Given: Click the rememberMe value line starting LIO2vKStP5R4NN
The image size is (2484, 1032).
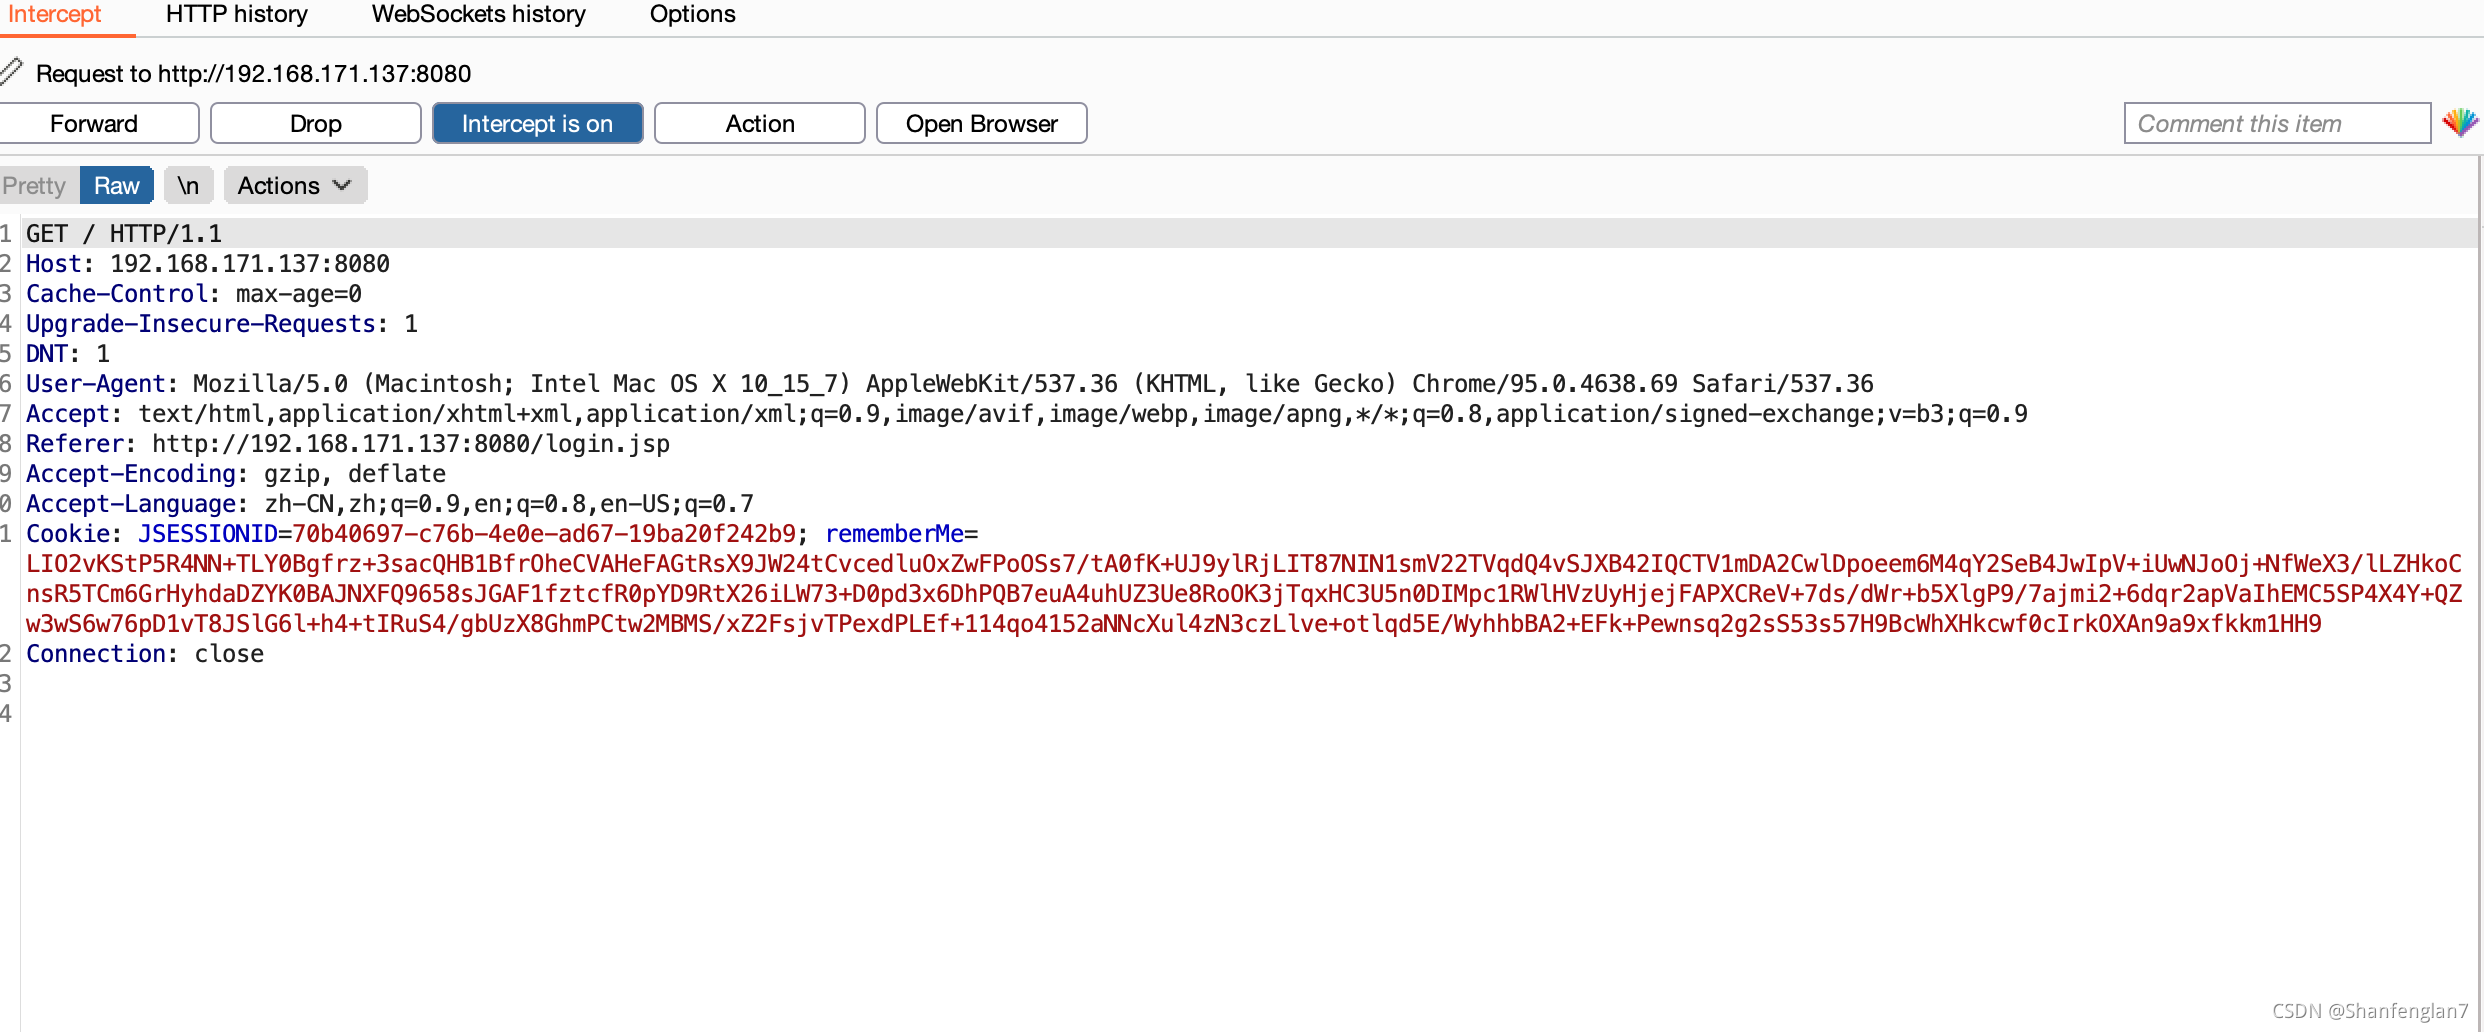Looking at the screenshot, I should pyautogui.click(x=1244, y=563).
